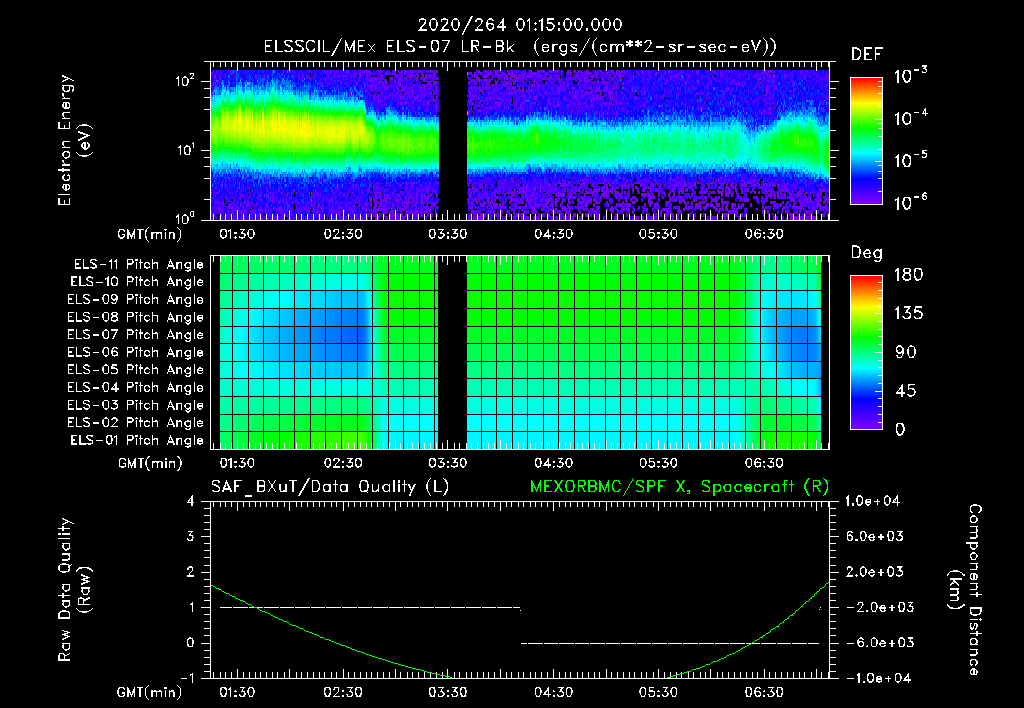Image resolution: width=1024 pixels, height=708 pixels.
Task: Select the ELS-05 Pitch Angle row label
Action: tap(135, 370)
